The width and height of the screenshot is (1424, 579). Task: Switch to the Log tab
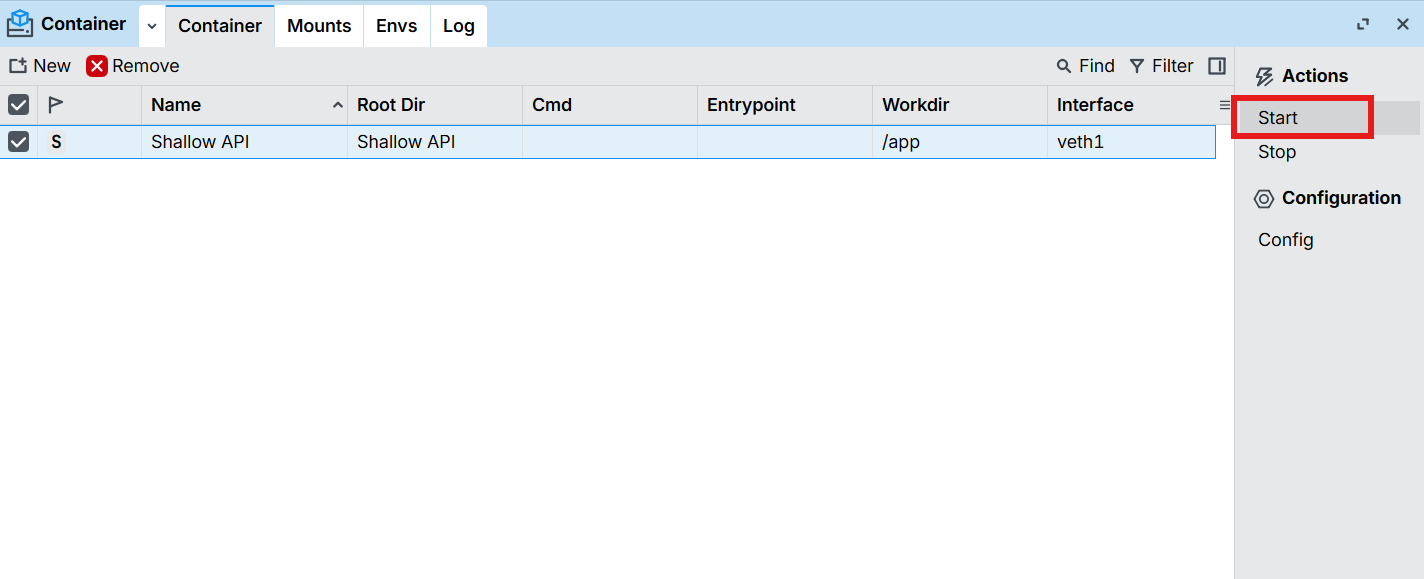coord(459,26)
